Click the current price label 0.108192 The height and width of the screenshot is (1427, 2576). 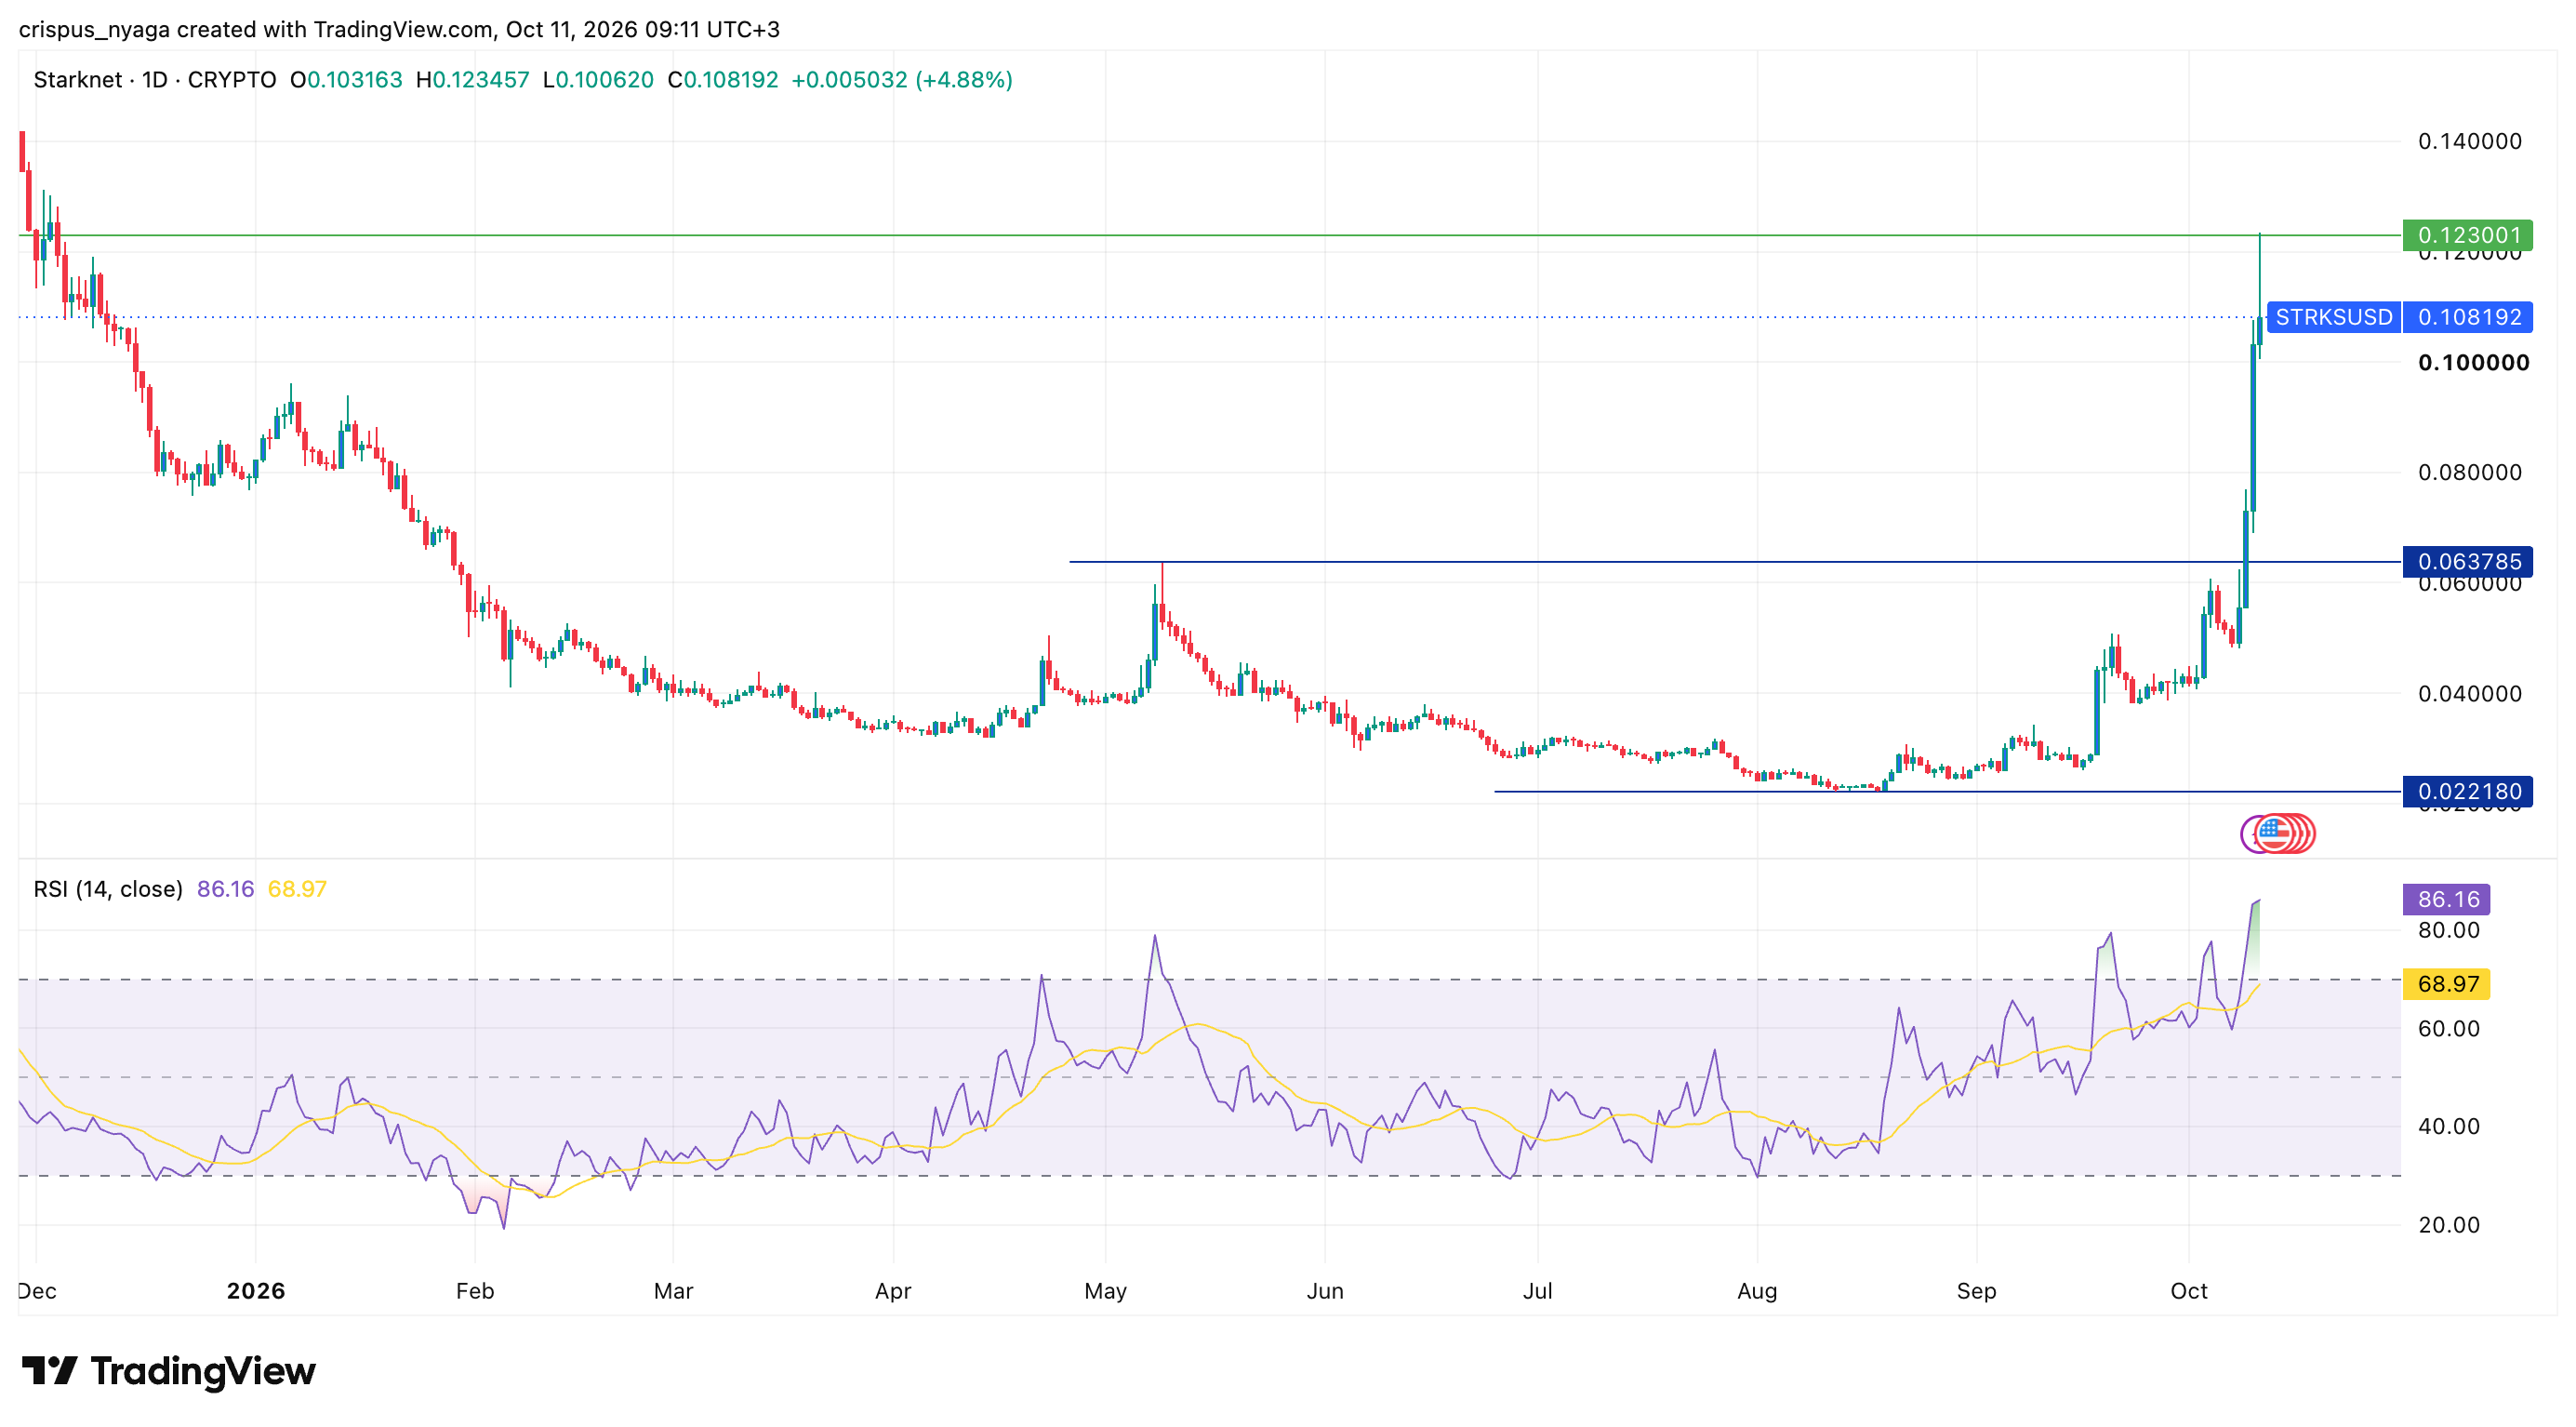2468,317
